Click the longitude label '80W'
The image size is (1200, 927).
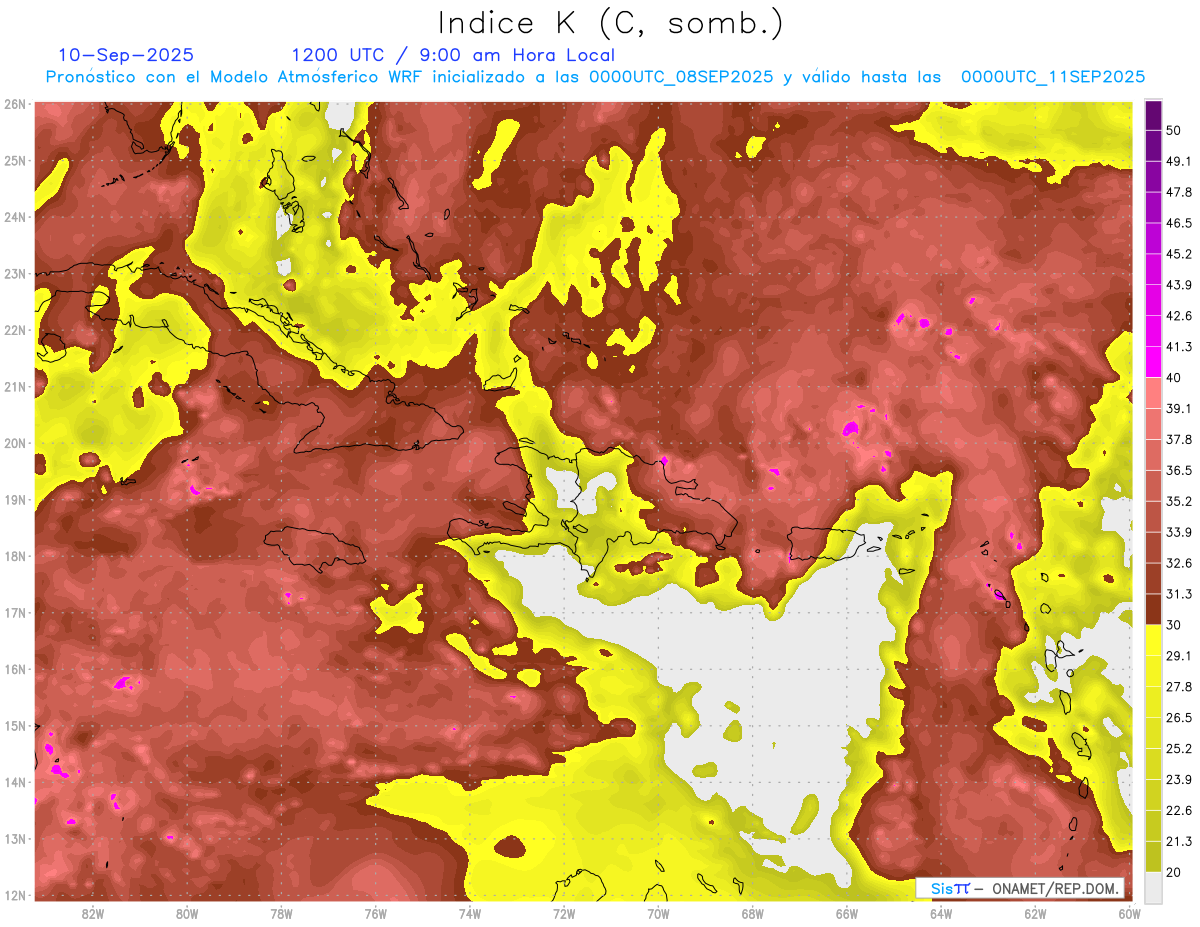187,914
